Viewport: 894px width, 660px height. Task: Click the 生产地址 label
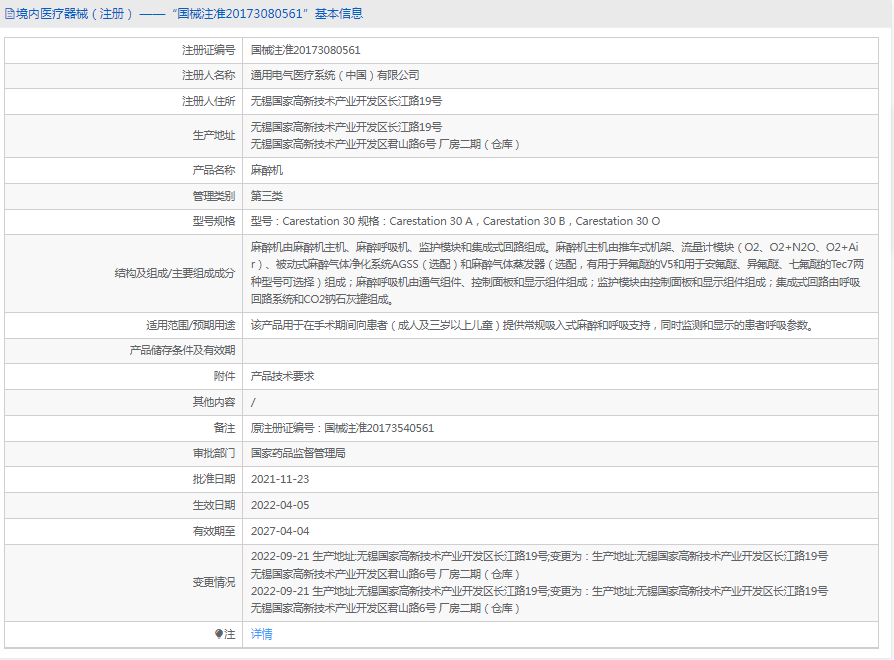point(214,136)
